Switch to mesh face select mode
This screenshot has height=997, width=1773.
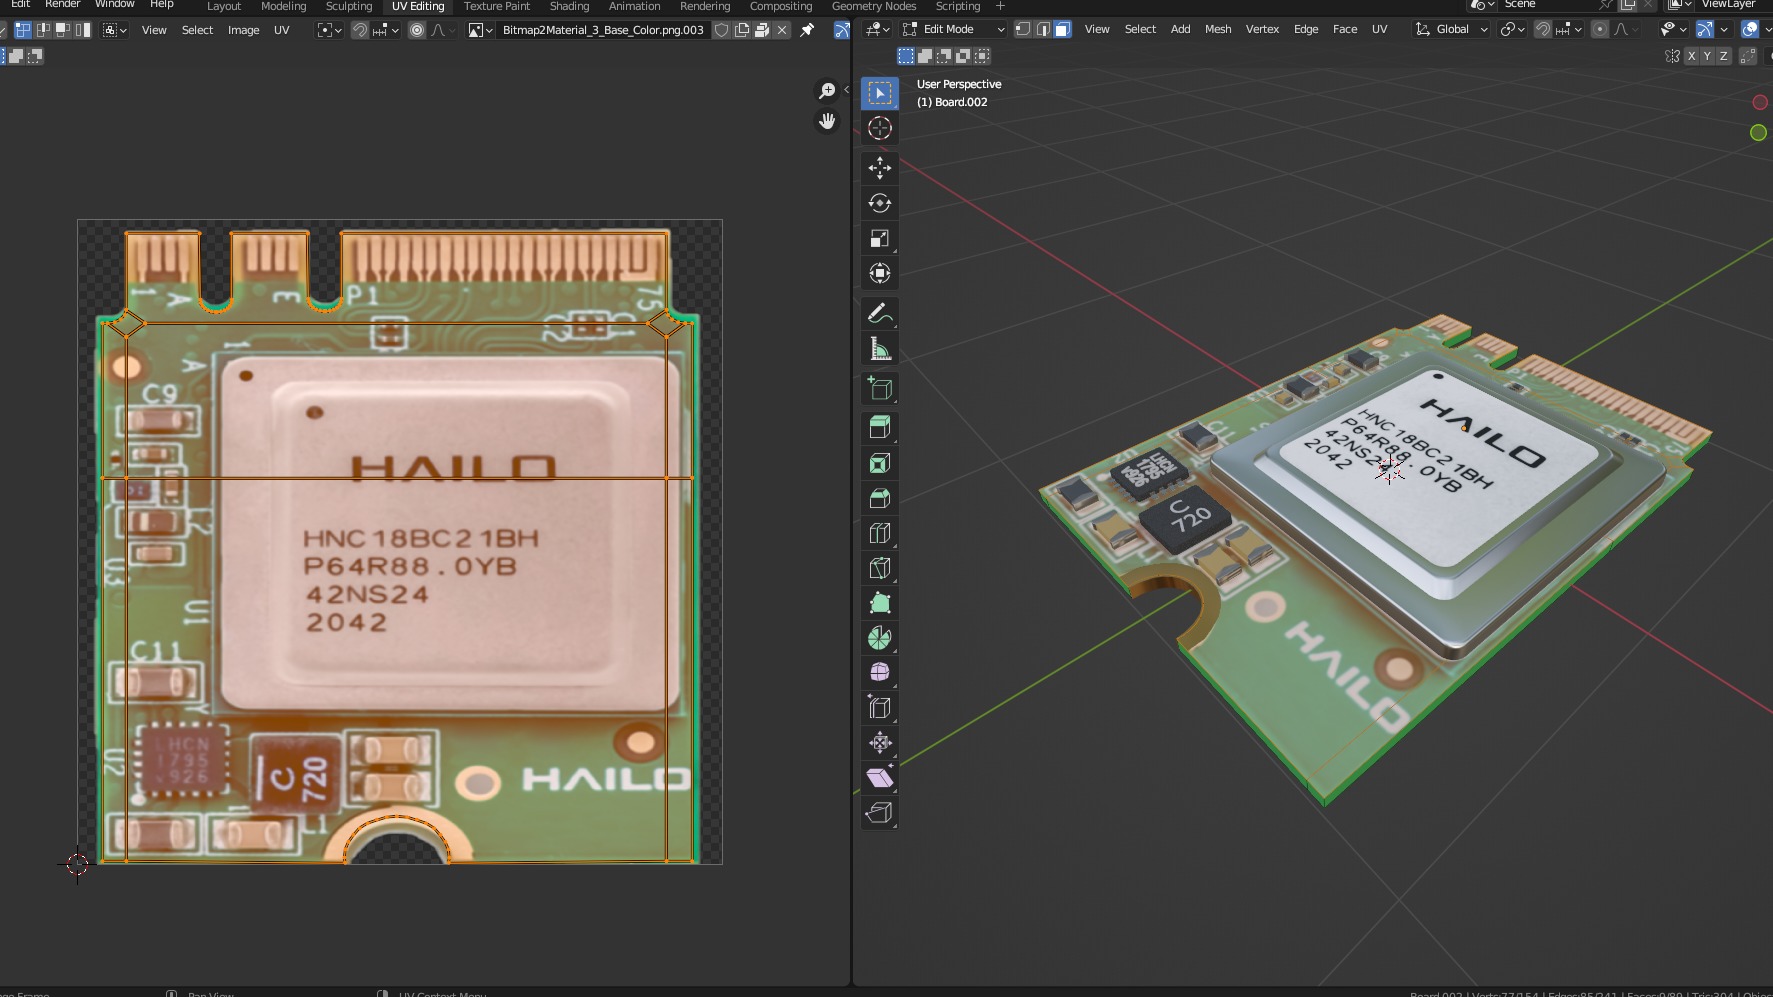pos(1063,29)
